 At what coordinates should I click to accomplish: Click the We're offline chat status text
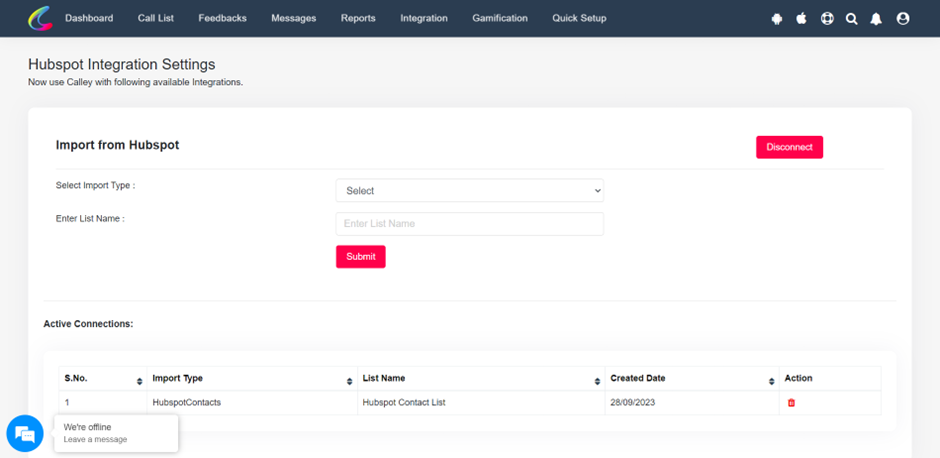tap(88, 427)
